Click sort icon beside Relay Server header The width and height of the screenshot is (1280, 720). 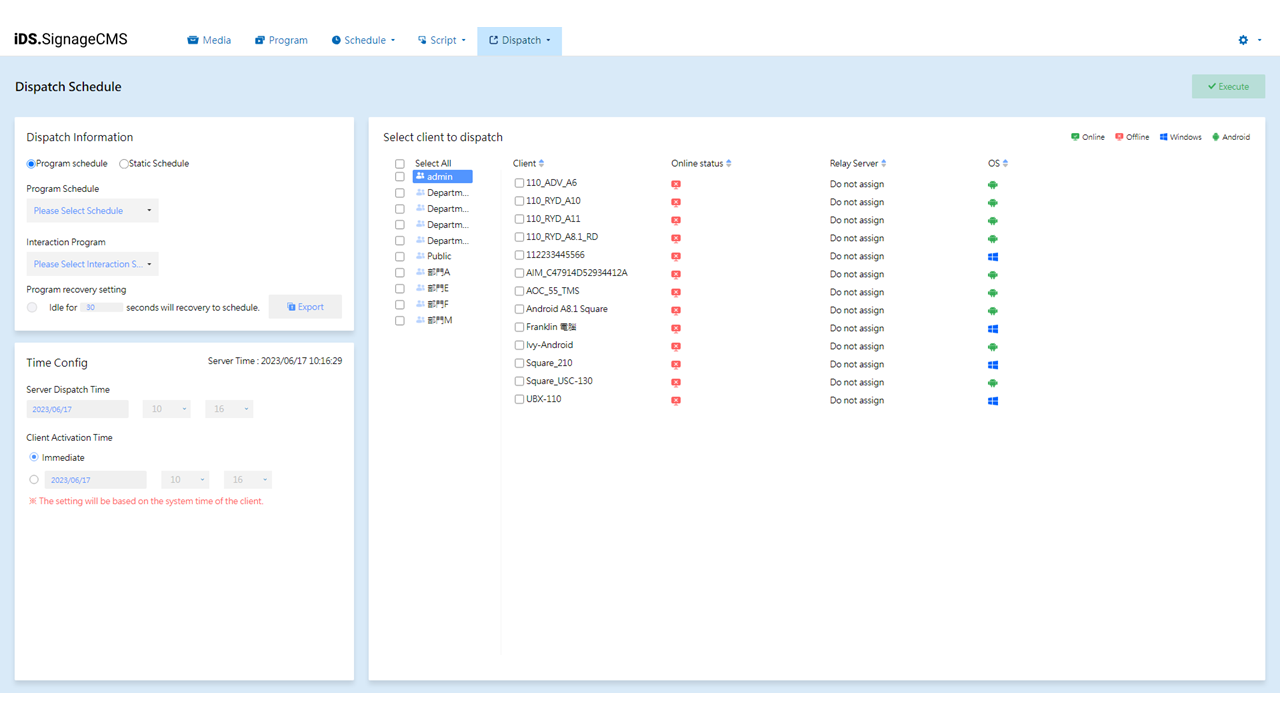tap(884, 164)
